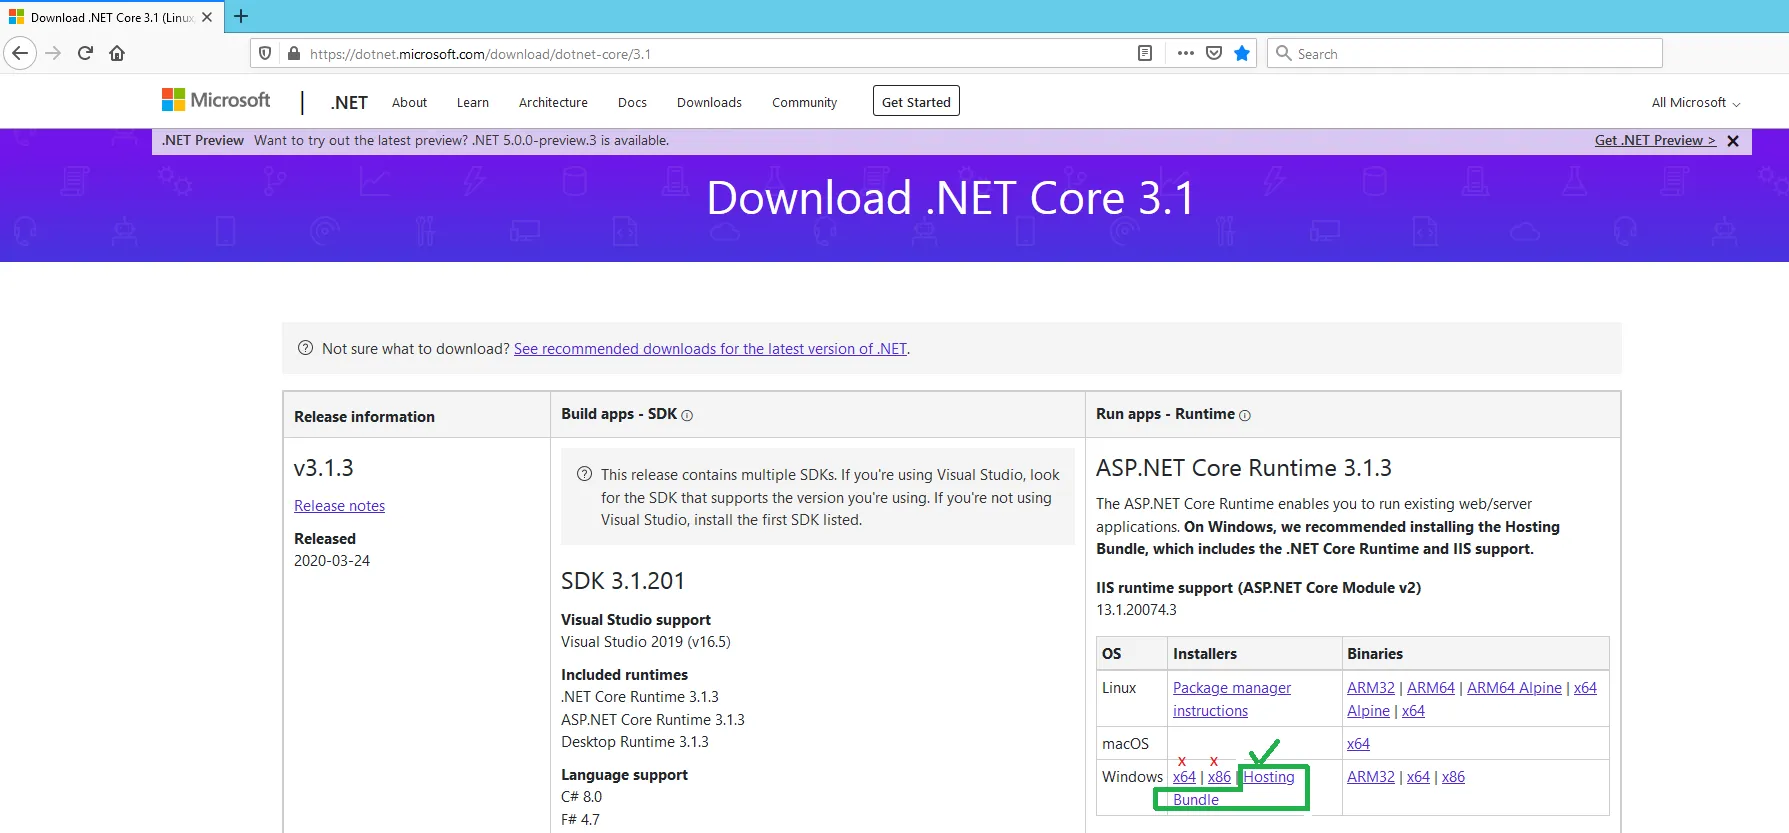Open the Architecture page

pyautogui.click(x=553, y=102)
